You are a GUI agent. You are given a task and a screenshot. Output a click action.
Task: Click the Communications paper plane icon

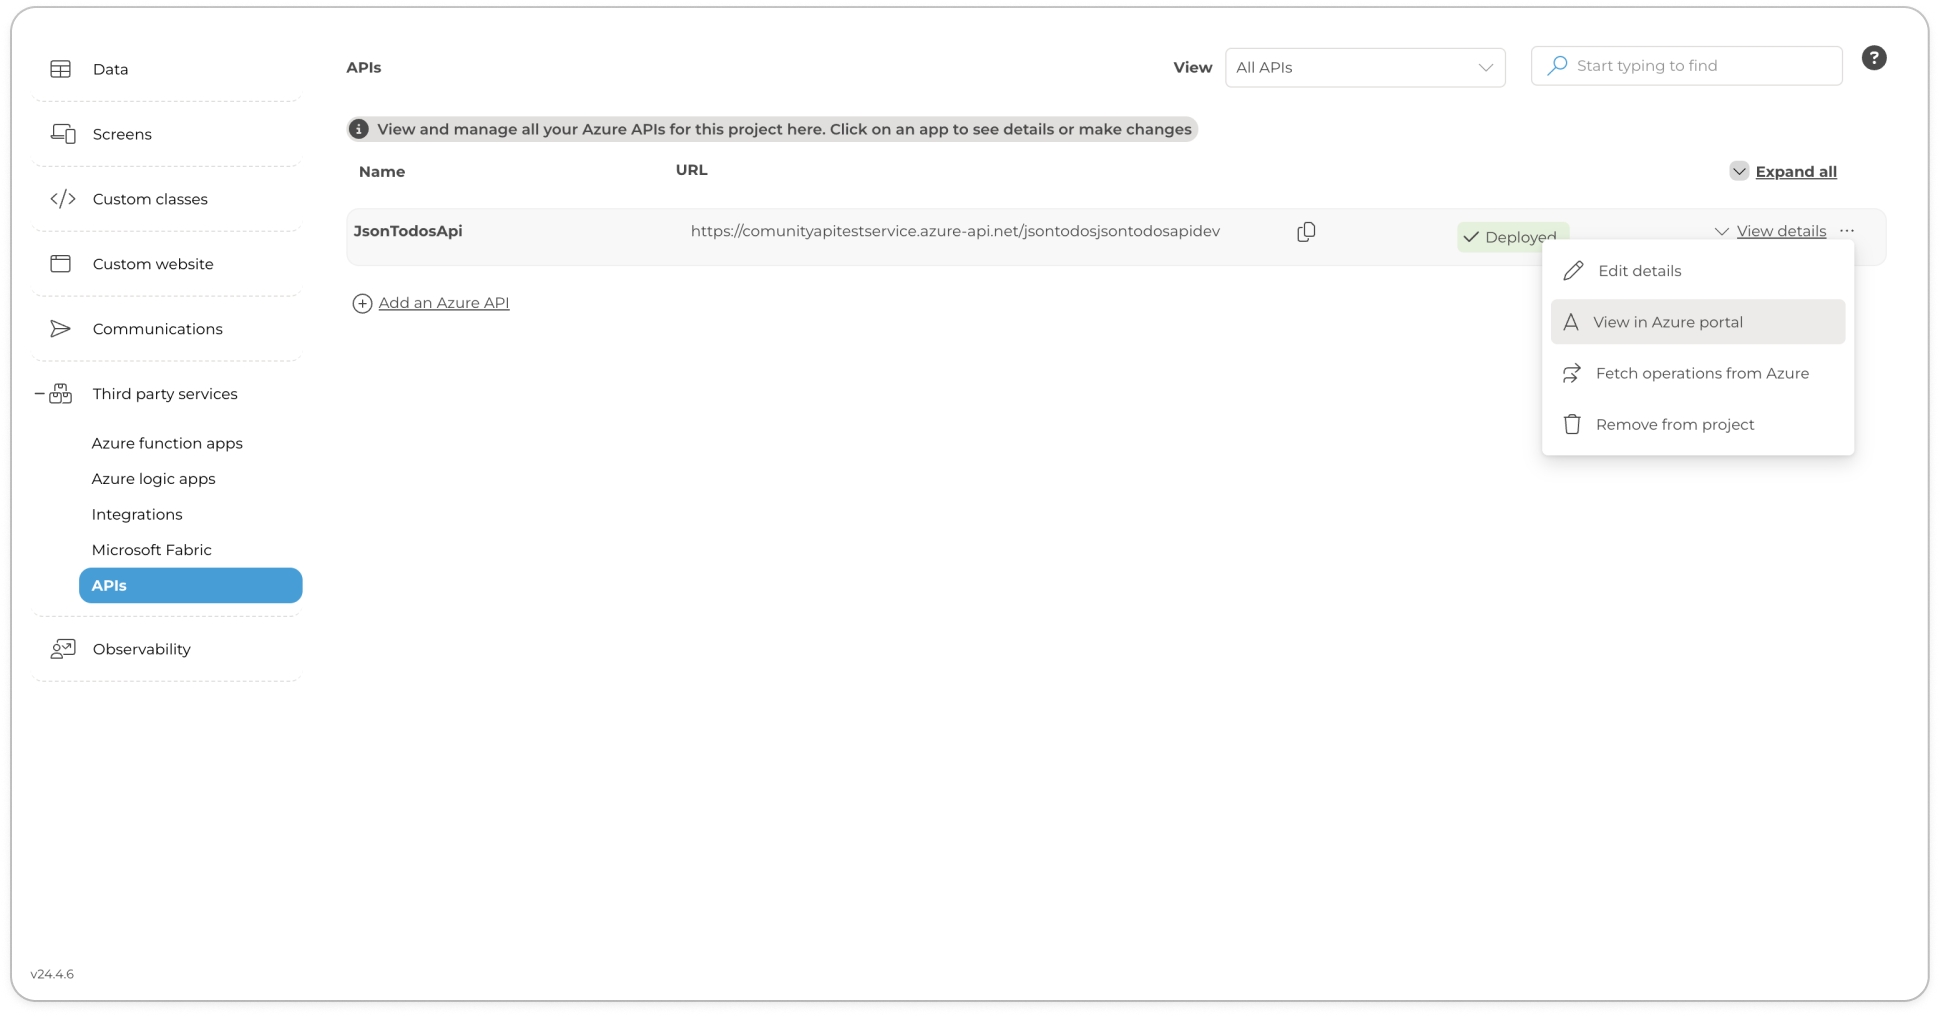pos(61,329)
